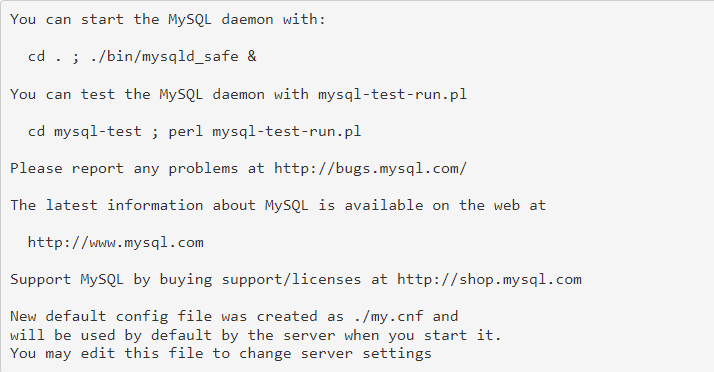Click the http://bugs.mysql.com/ URL

[x=370, y=168]
